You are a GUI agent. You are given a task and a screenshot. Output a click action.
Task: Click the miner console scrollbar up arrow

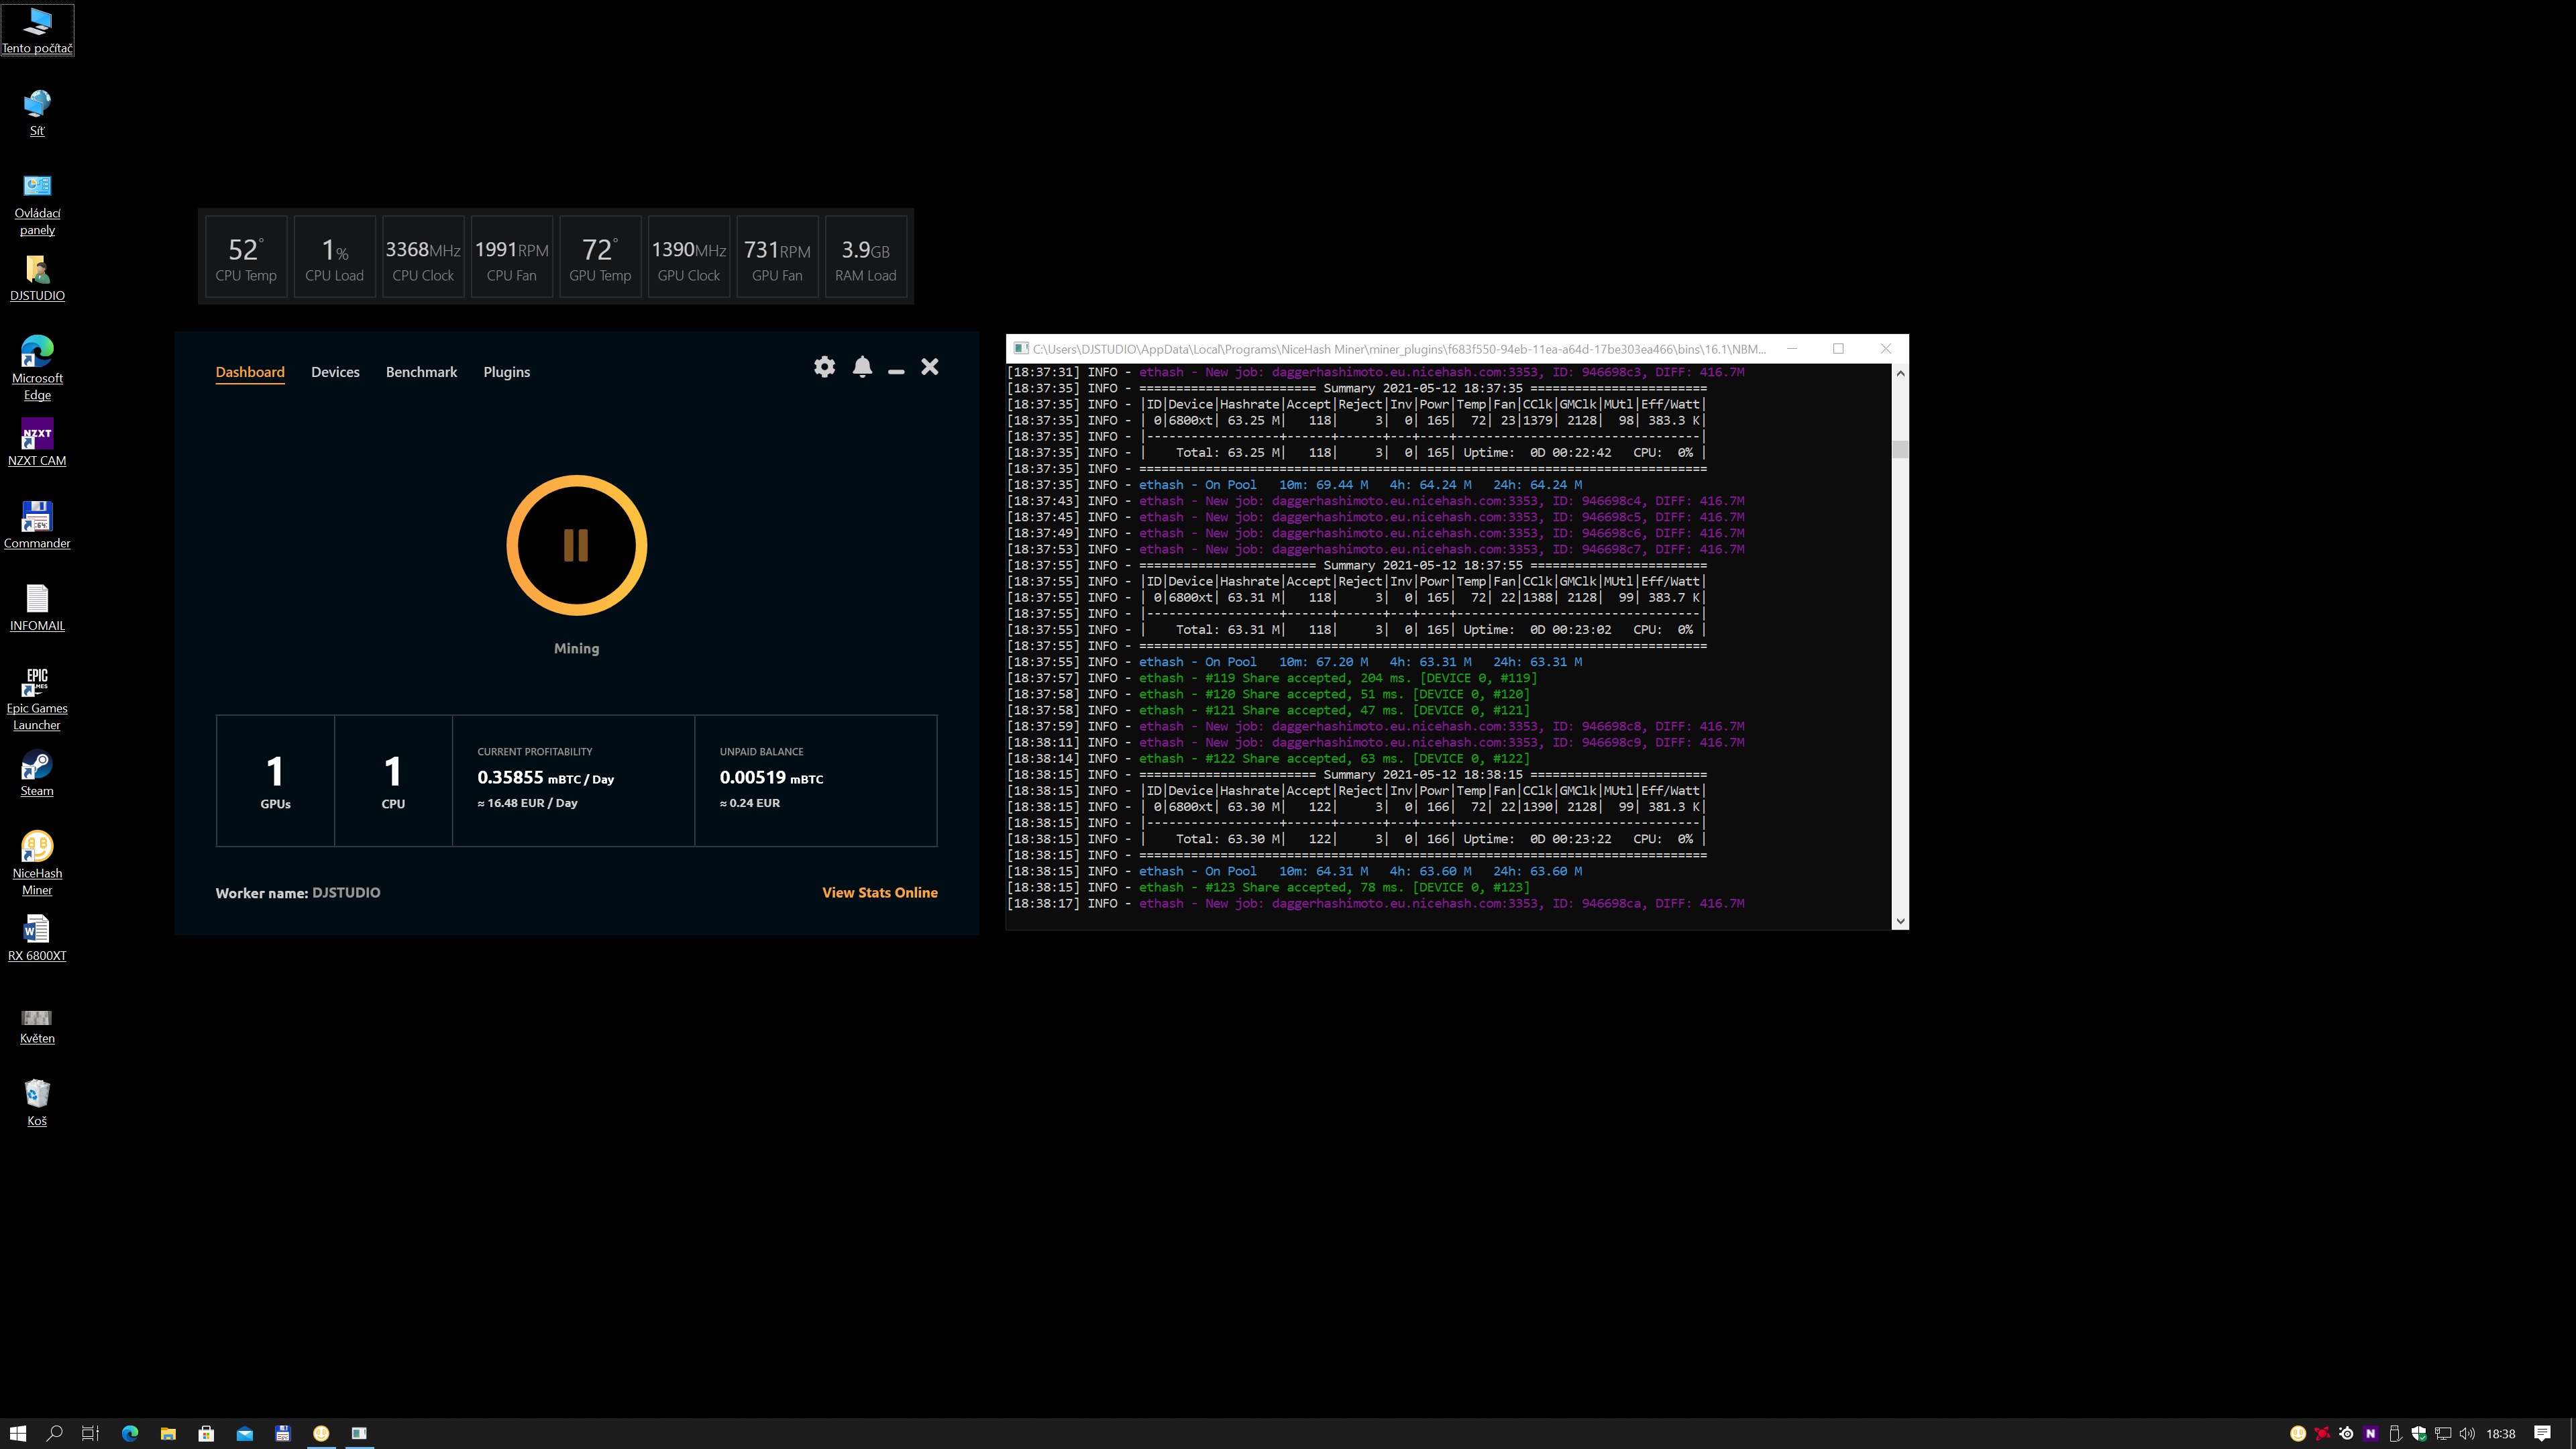click(1900, 373)
